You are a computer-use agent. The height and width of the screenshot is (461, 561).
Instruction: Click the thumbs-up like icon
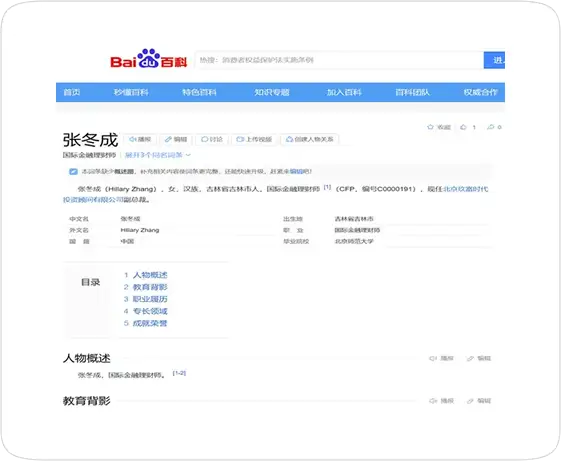coord(463,127)
